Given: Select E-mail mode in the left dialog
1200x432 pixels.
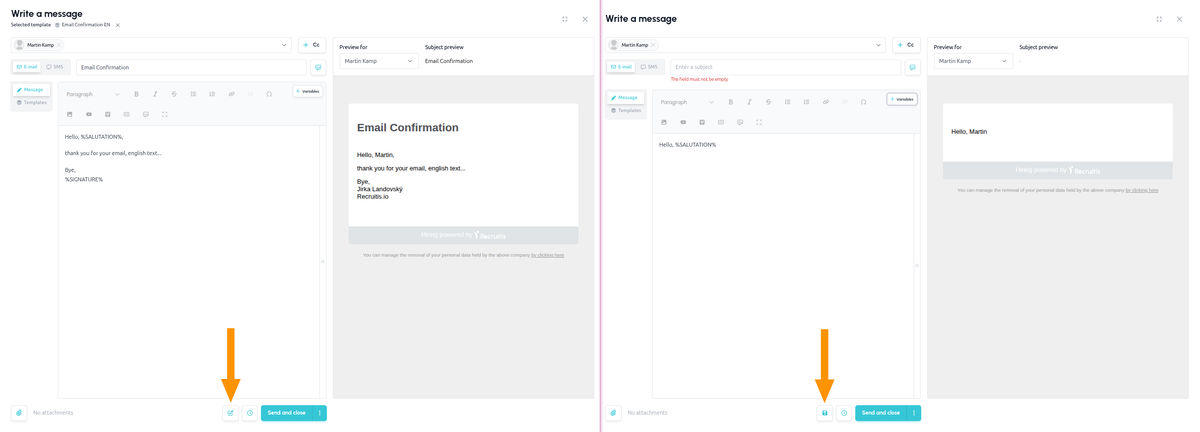Looking at the screenshot, I should [x=27, y=67].
